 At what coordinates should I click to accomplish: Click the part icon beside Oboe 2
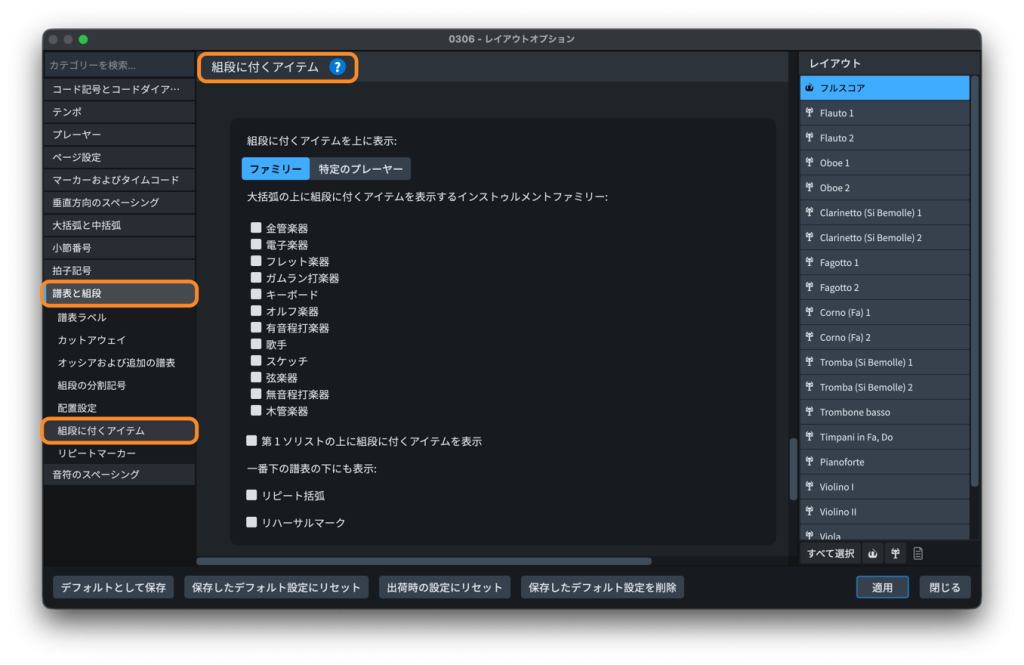click(809, 188)
